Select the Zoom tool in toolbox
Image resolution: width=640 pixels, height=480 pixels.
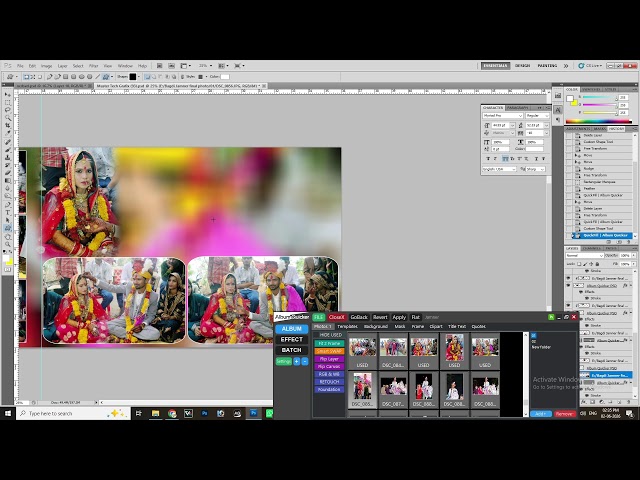point(8,244)
